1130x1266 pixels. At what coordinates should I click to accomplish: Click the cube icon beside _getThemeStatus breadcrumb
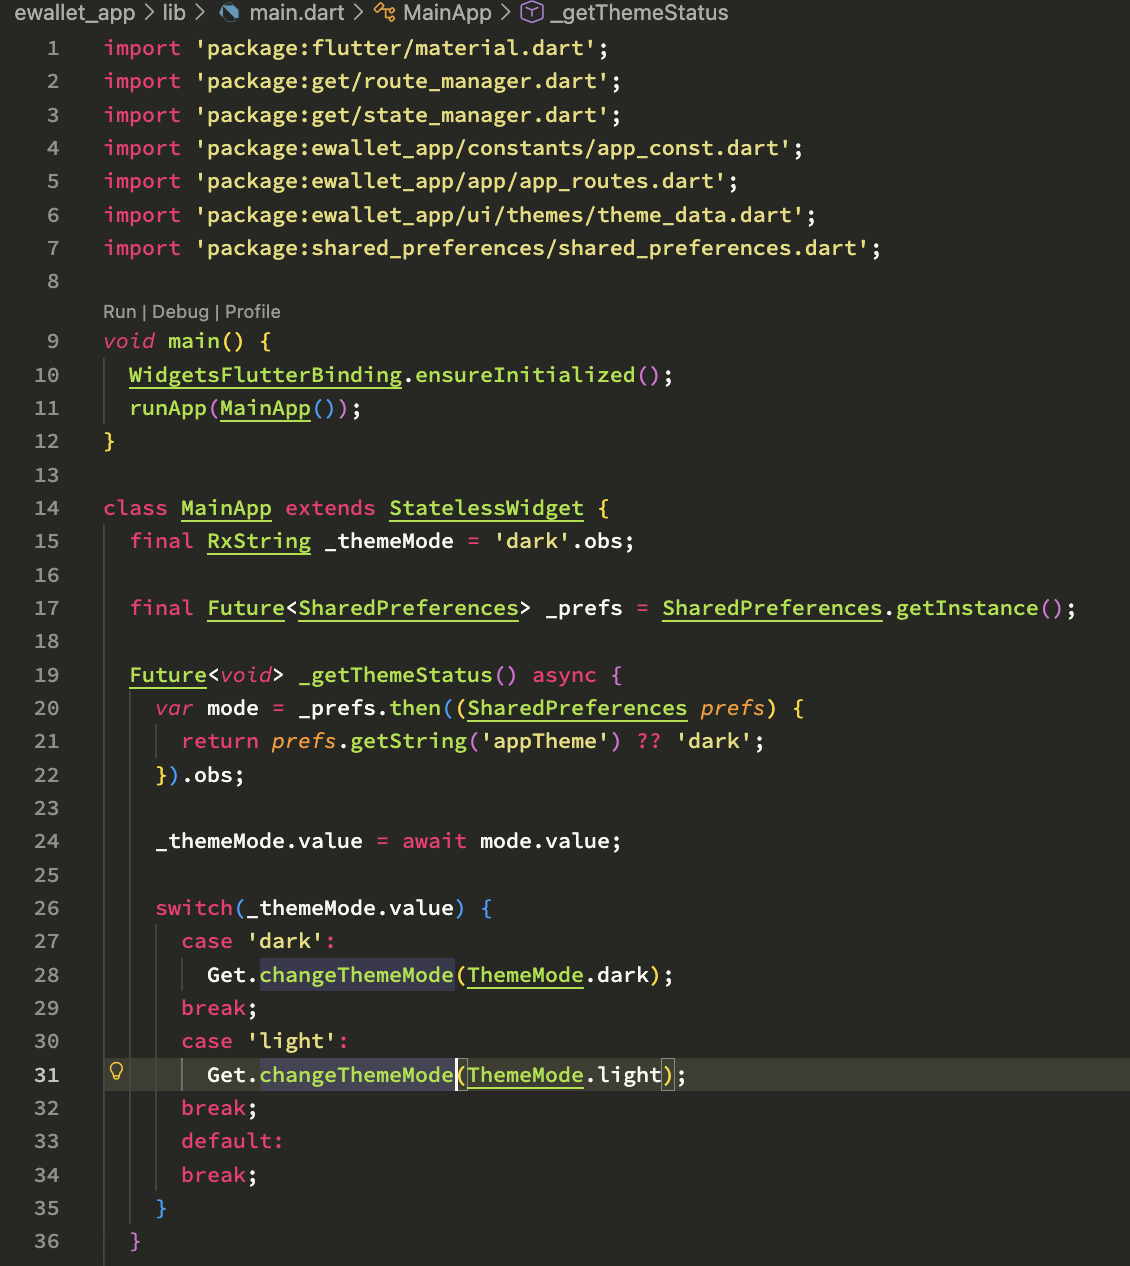(x=531, y=13)
